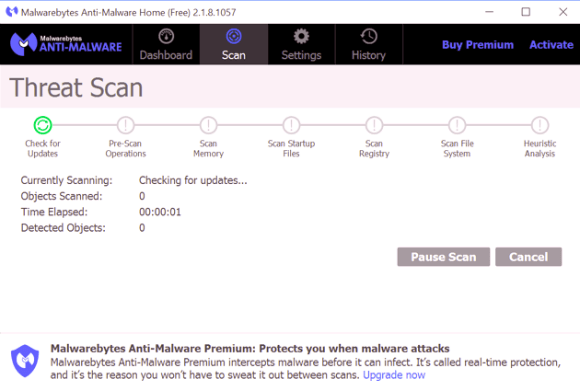
Task: Click the Scan Startup Files step icon
Action: tap(291, 125)
